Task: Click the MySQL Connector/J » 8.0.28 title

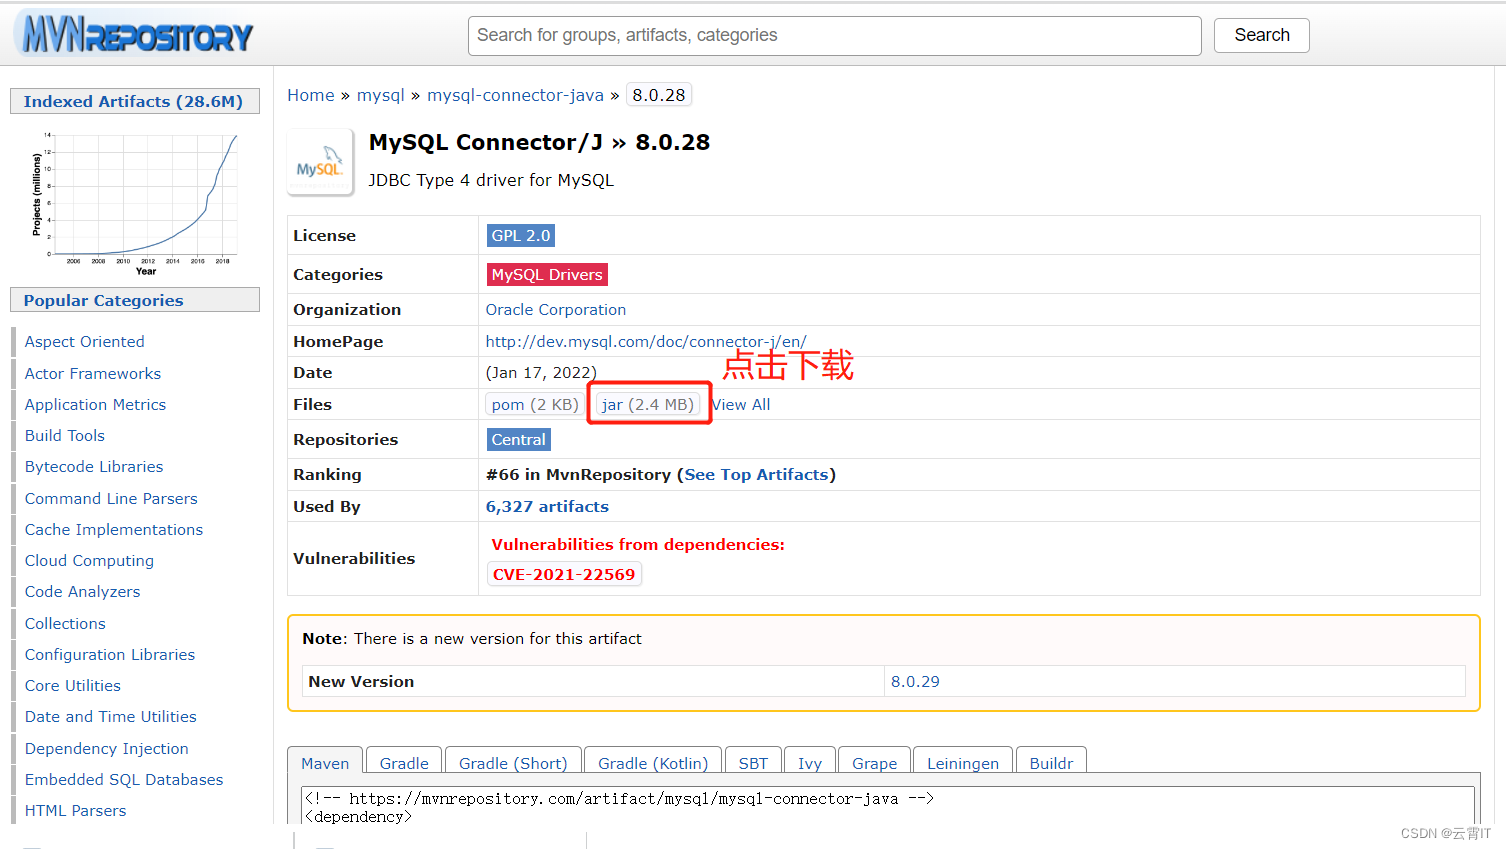Action: (539, 142)
